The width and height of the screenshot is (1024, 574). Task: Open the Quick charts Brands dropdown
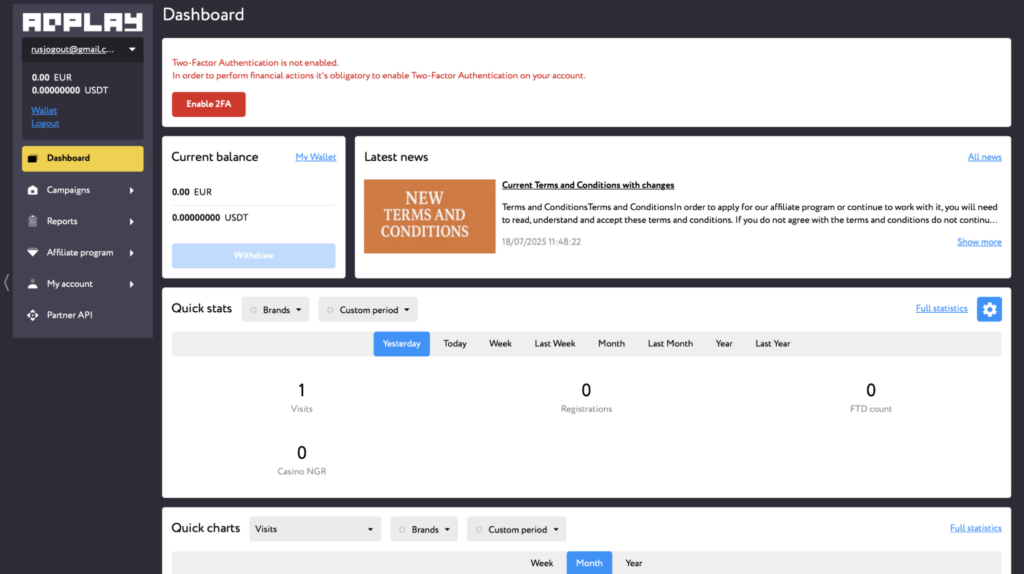tap(424, 530)
